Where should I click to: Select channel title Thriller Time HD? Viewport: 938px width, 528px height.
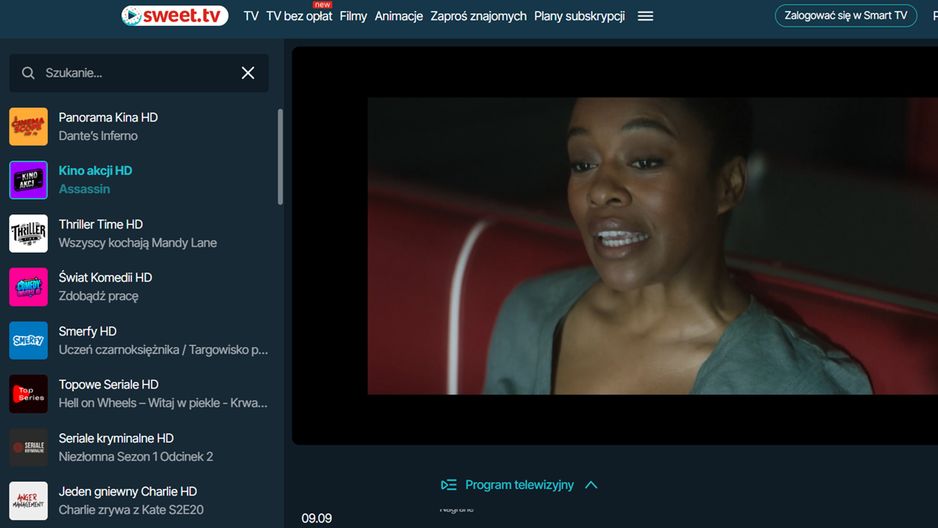100,224
